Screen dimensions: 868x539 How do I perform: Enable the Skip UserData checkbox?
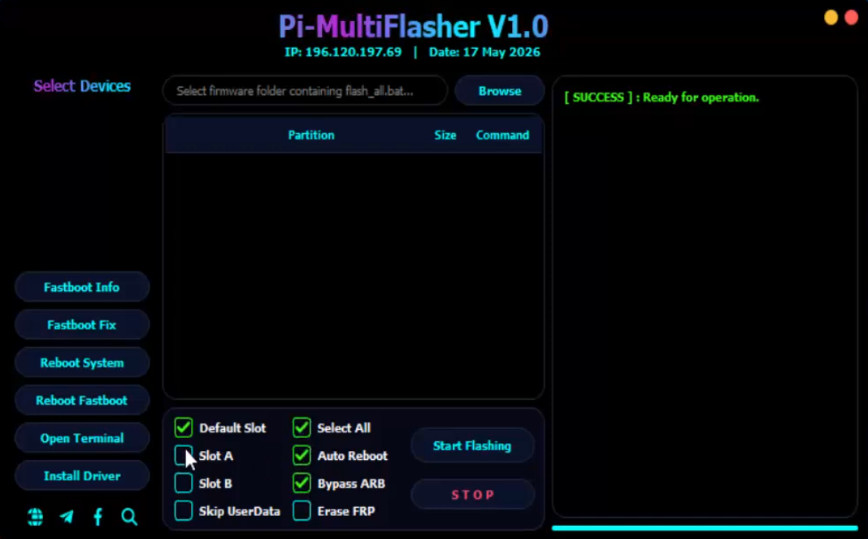coord(183,511)
